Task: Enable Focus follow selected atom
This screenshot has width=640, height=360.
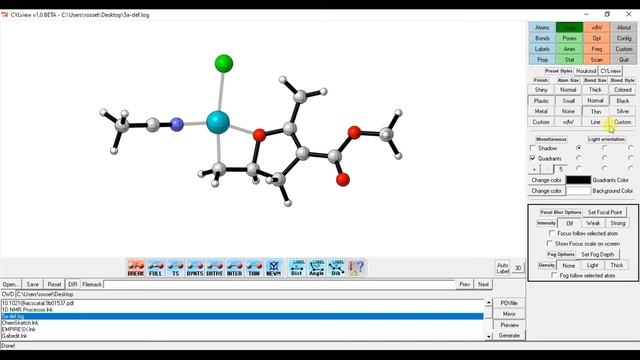Action: click(x=552, y=233)
